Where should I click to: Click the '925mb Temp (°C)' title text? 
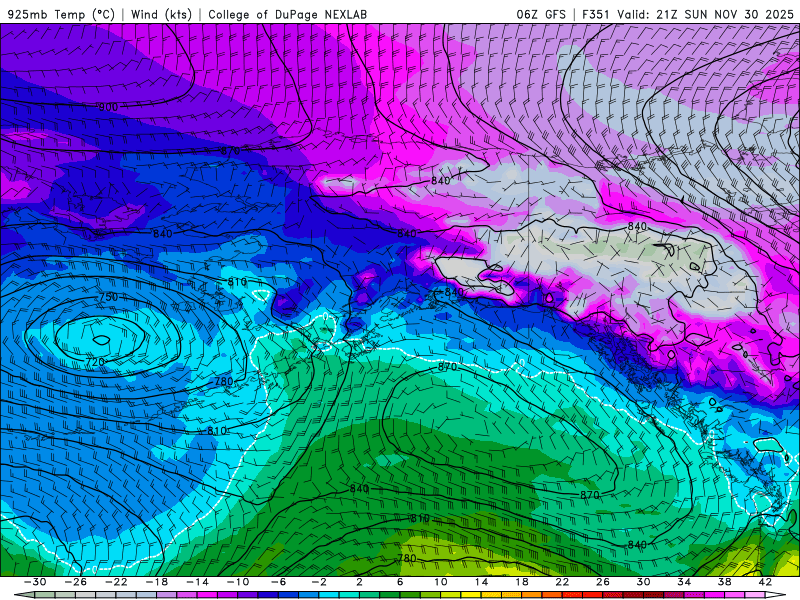click(61, 14)
